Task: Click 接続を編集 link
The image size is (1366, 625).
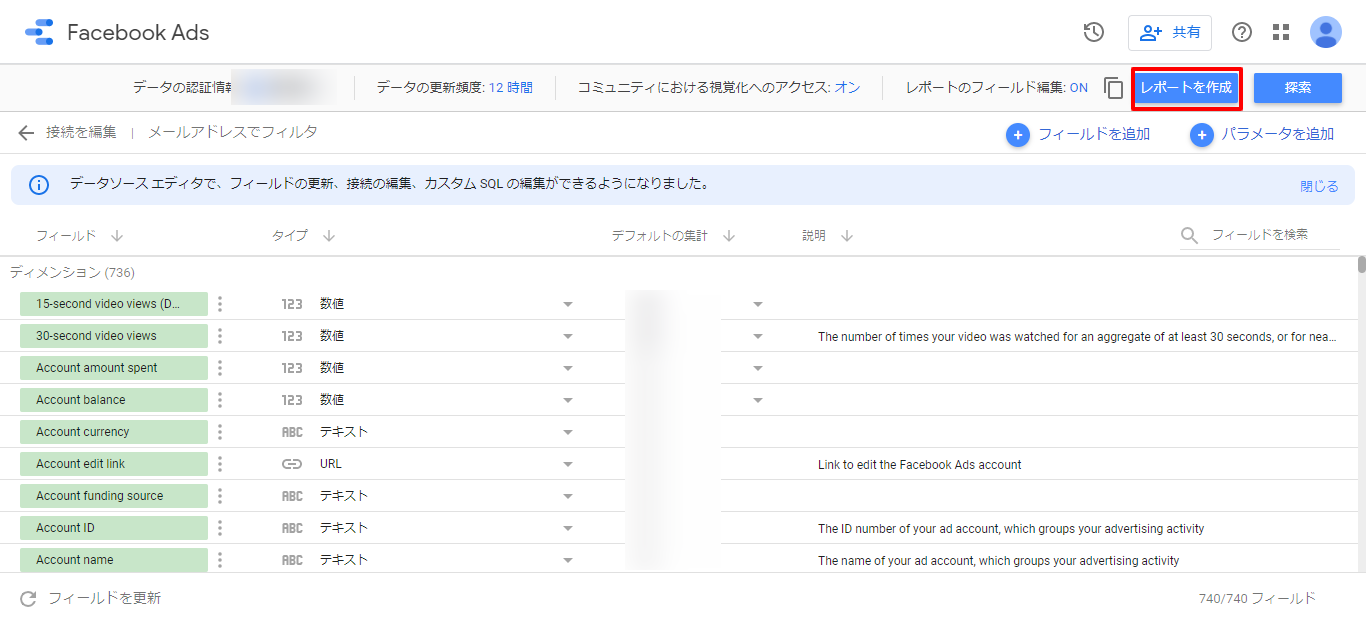Action: tap(81, 132)
